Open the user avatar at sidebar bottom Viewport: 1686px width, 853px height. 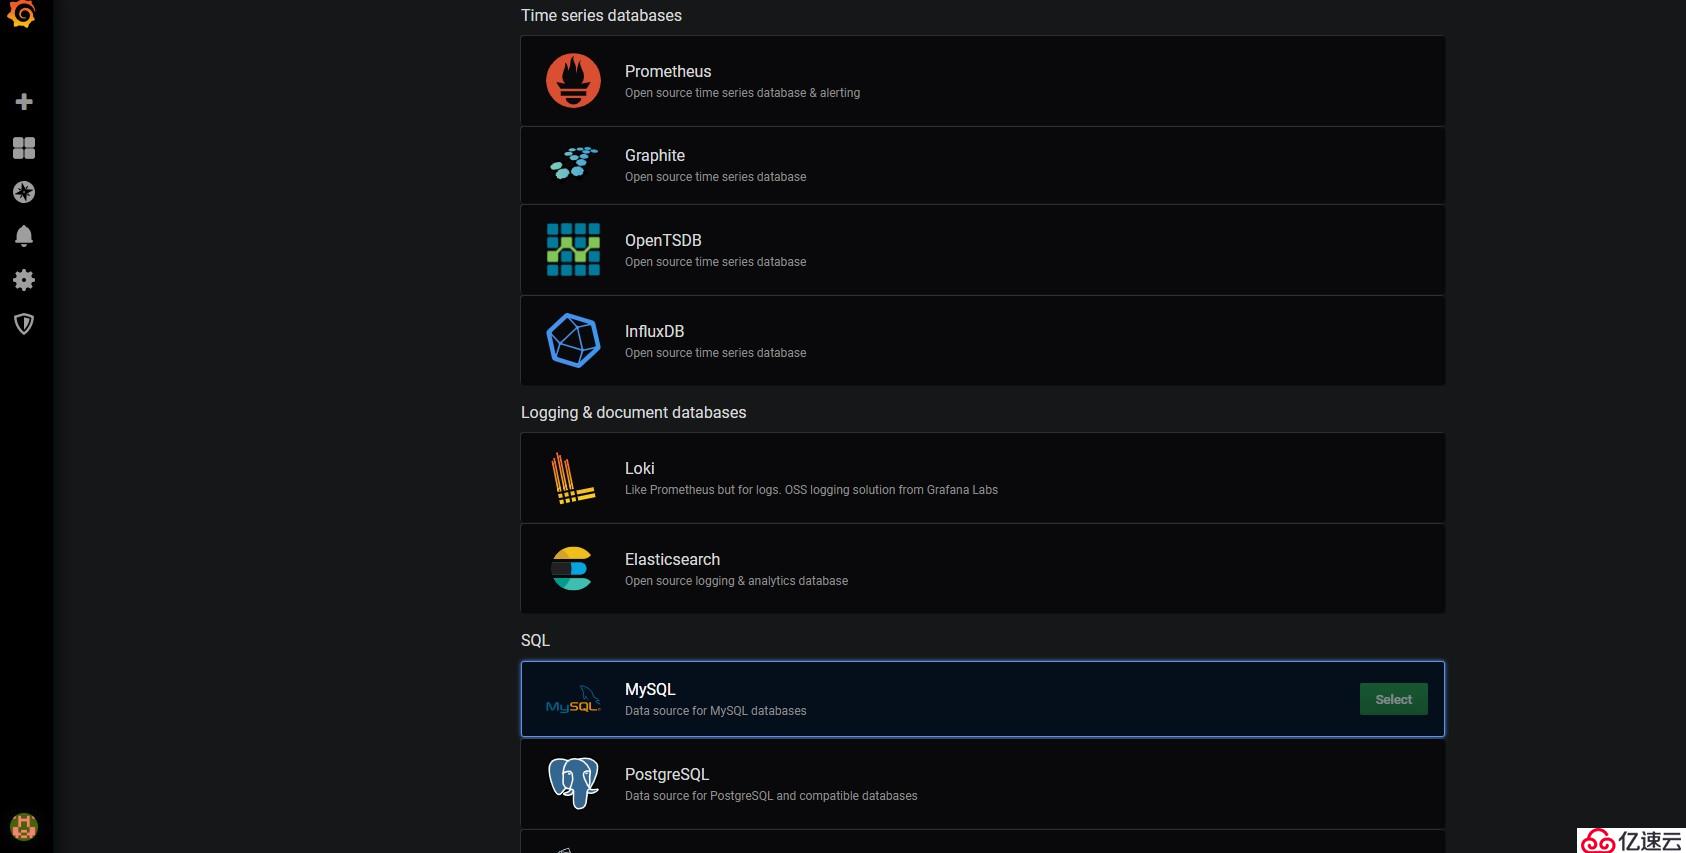click(x=24, y=826)
